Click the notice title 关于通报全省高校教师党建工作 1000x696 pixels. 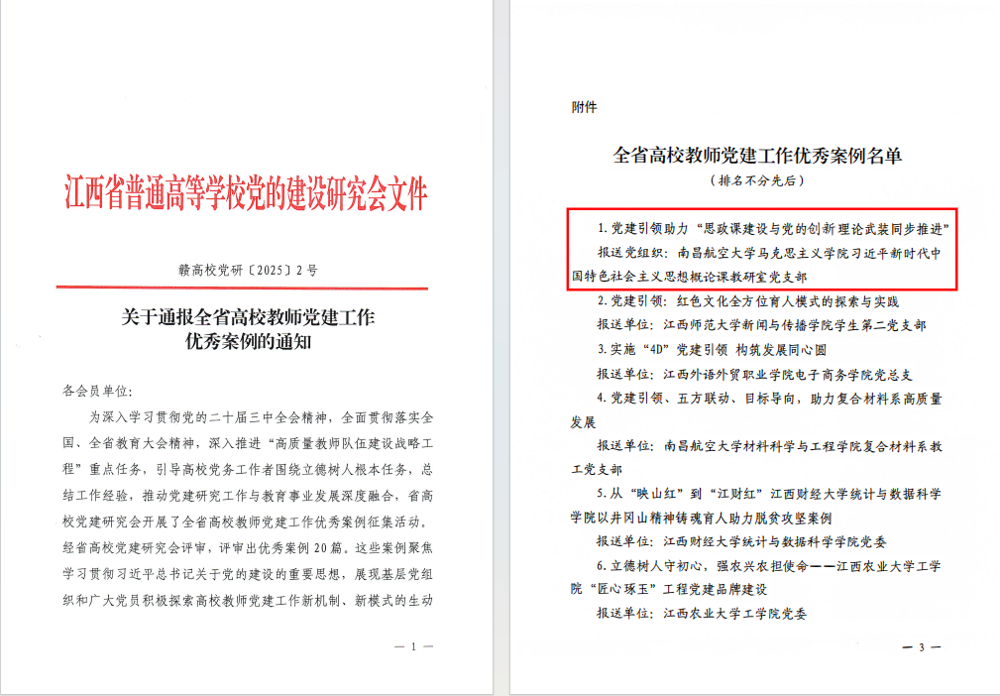[246, 318]
